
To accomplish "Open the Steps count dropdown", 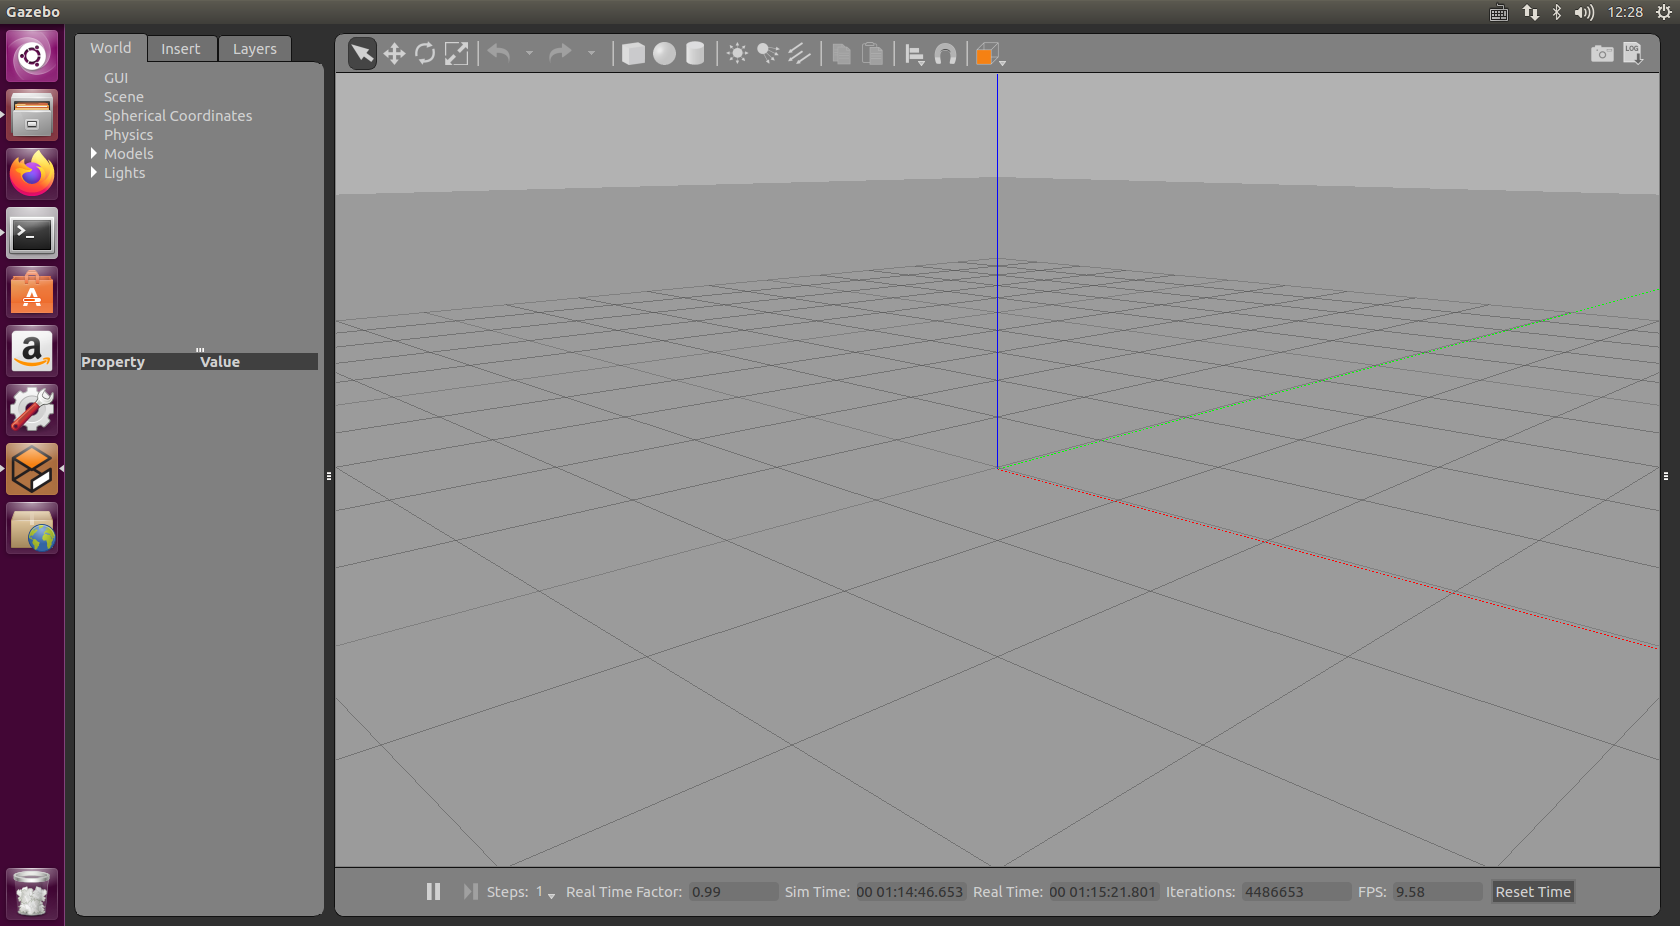I will click(x=545, y=892).
